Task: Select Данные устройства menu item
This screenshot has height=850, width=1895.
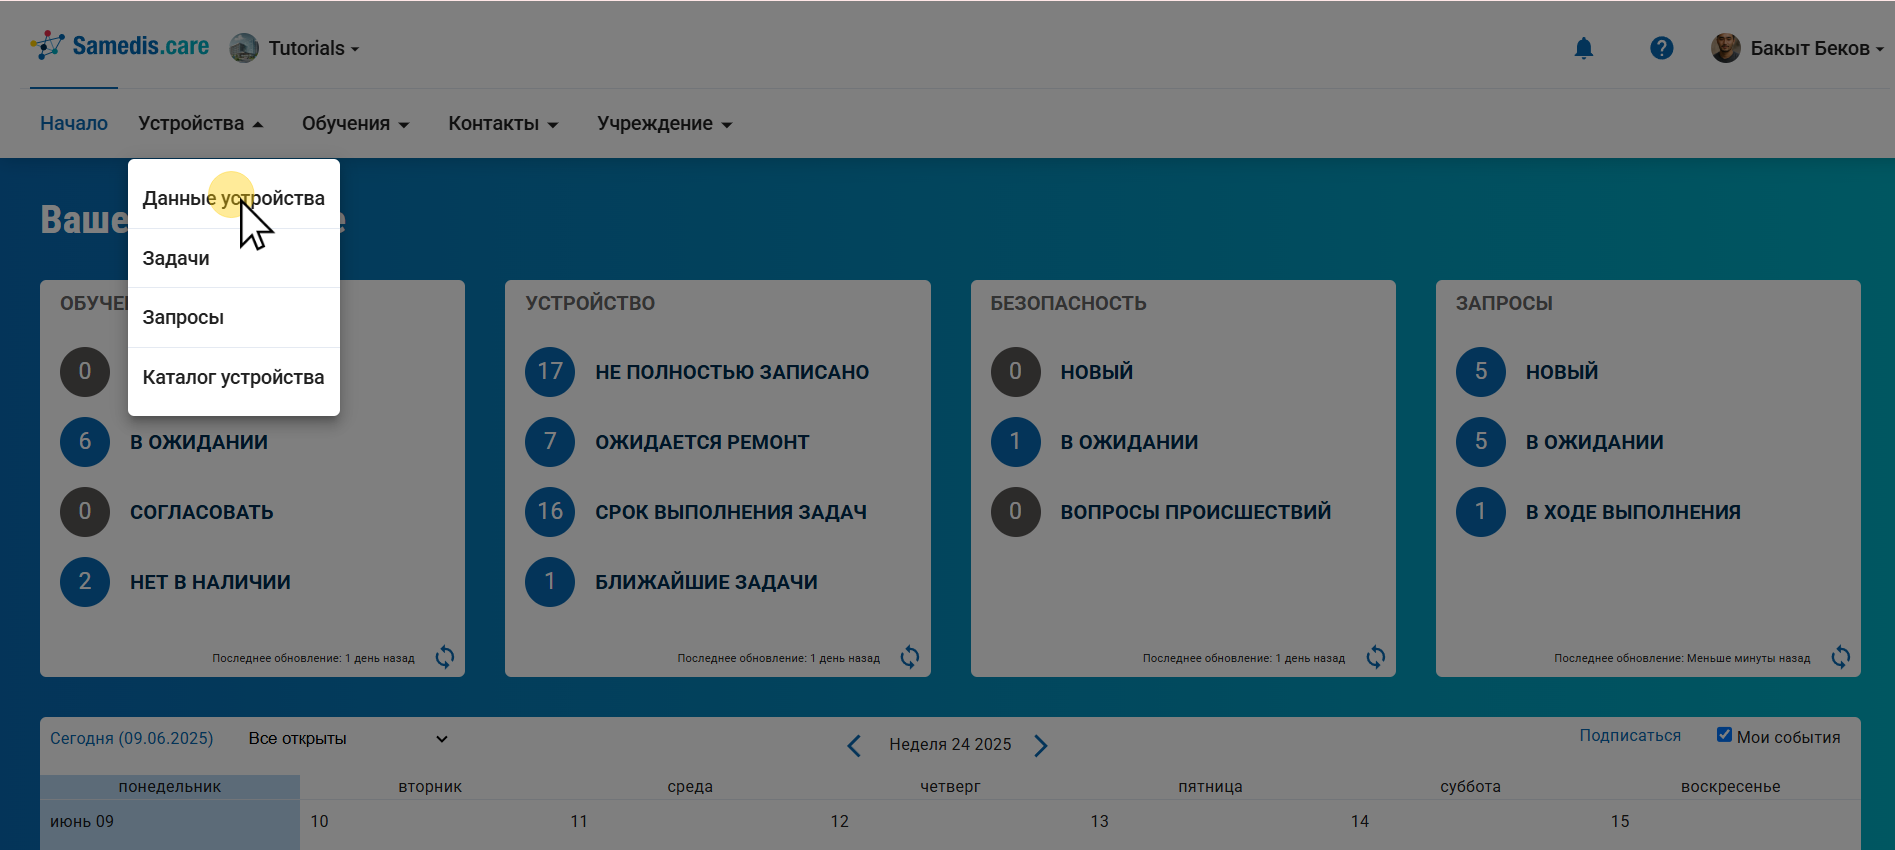Action: click(x=233, y=198)
